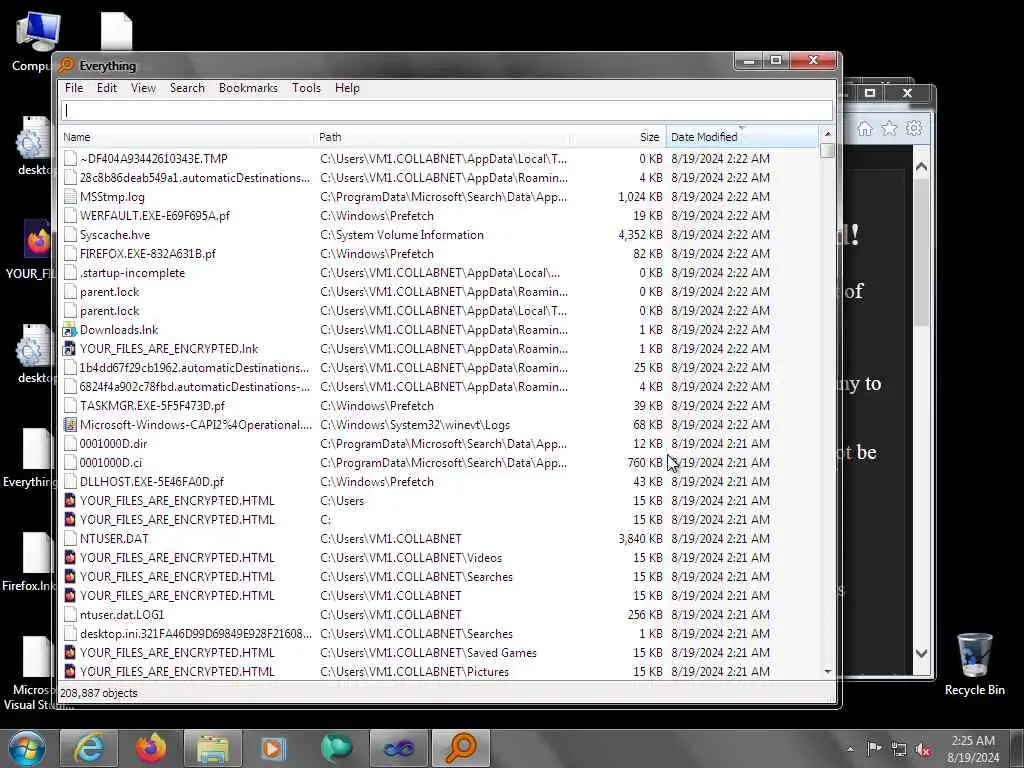Select YOUR_FILES_ARE_ENCRYPTED.HTML icon in Videos folder
This screenshot has height=768, width=1024.
tap(69, 558)
